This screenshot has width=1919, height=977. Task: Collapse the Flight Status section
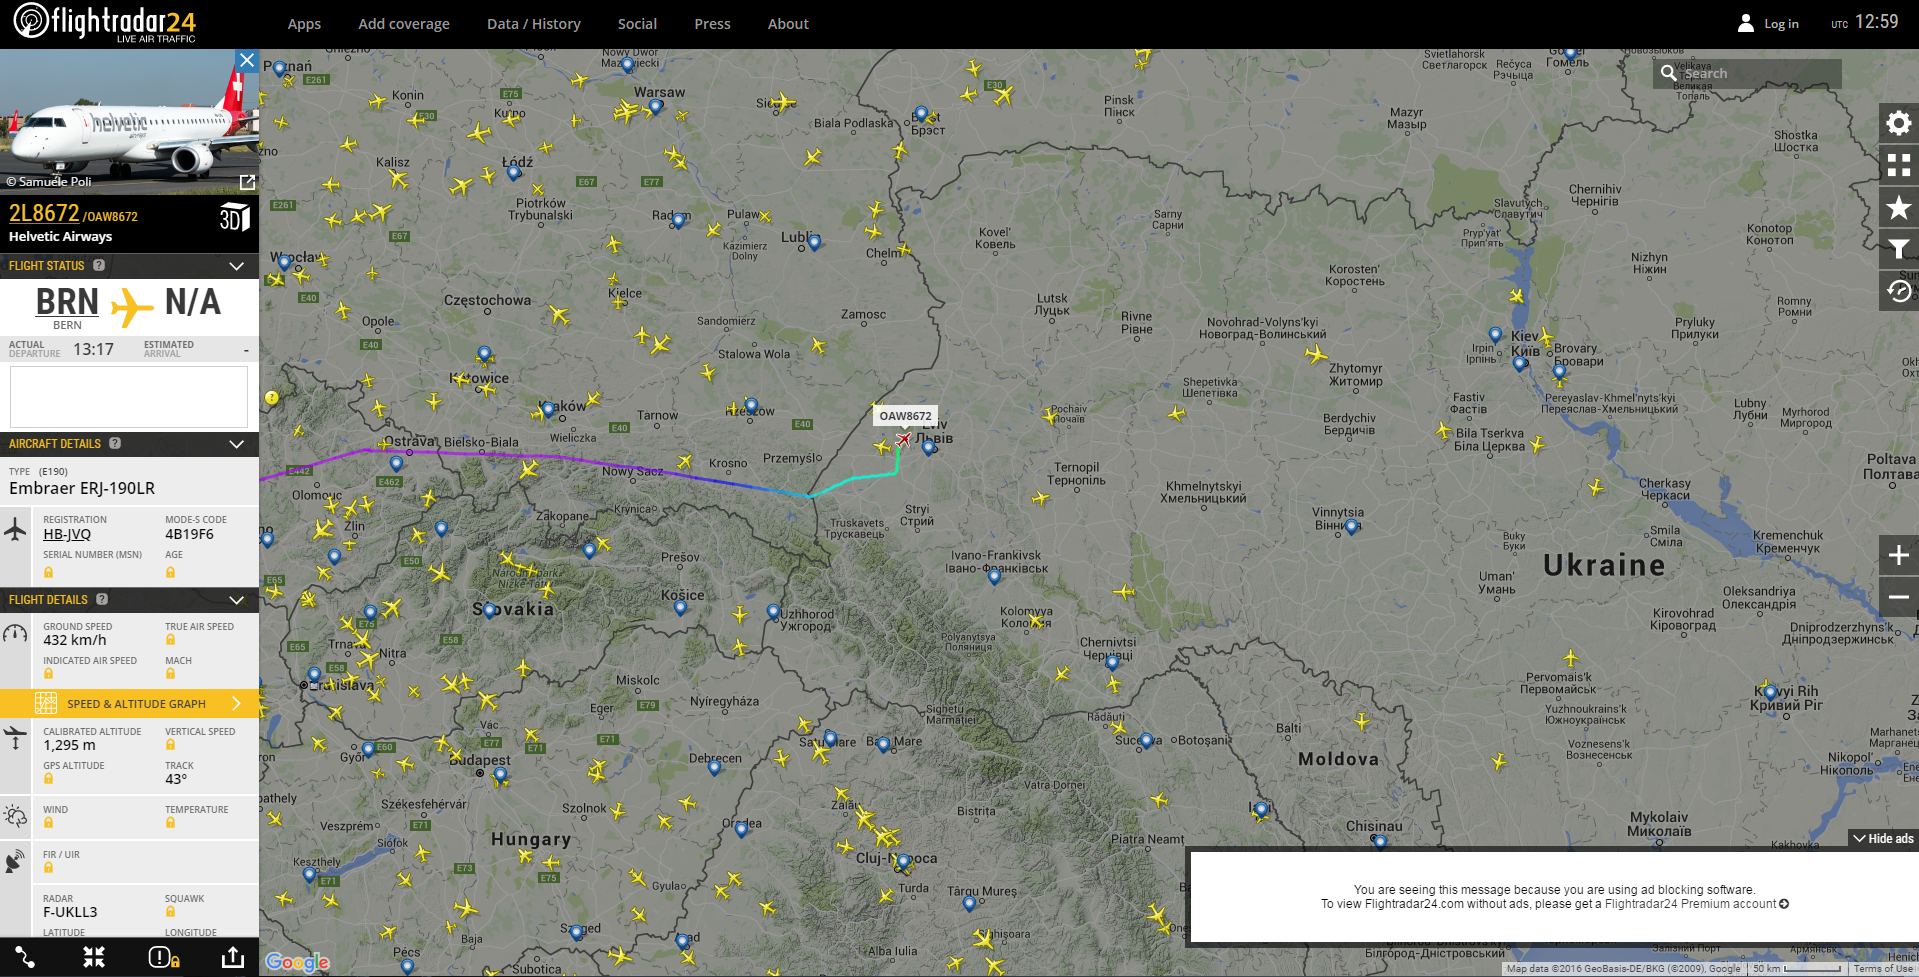pos(237,266)
